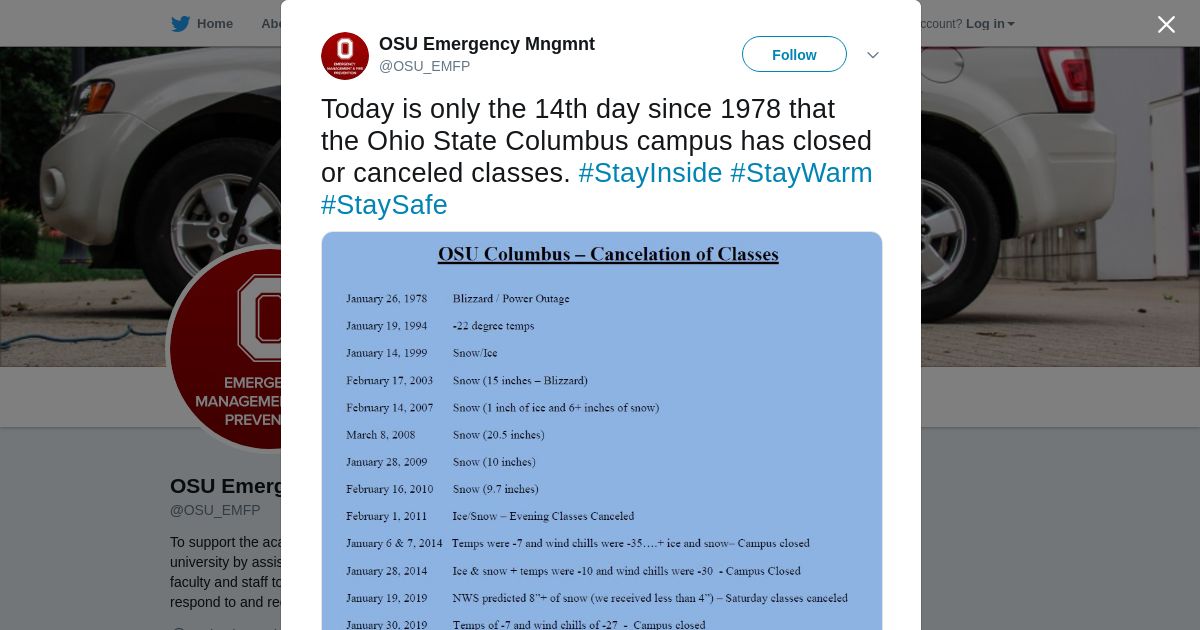
Task: Click the @OSU_EMFP handle under the profile name
Action: coord(215,510)
